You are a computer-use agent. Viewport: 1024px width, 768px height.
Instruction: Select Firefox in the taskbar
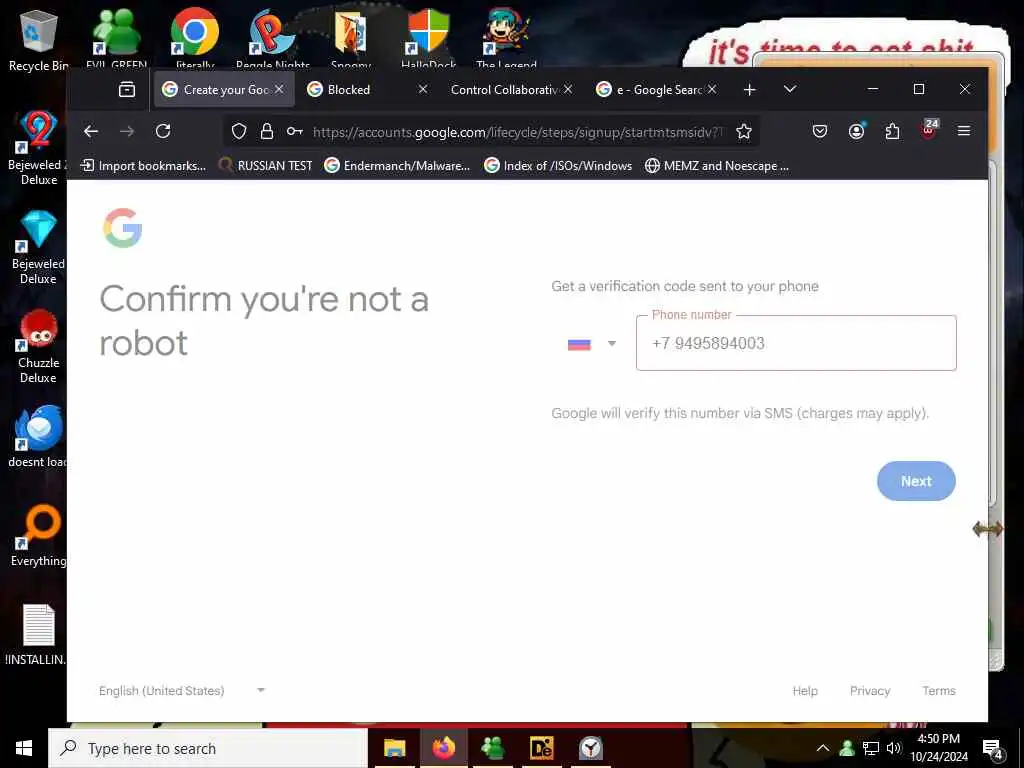point(443,748)
